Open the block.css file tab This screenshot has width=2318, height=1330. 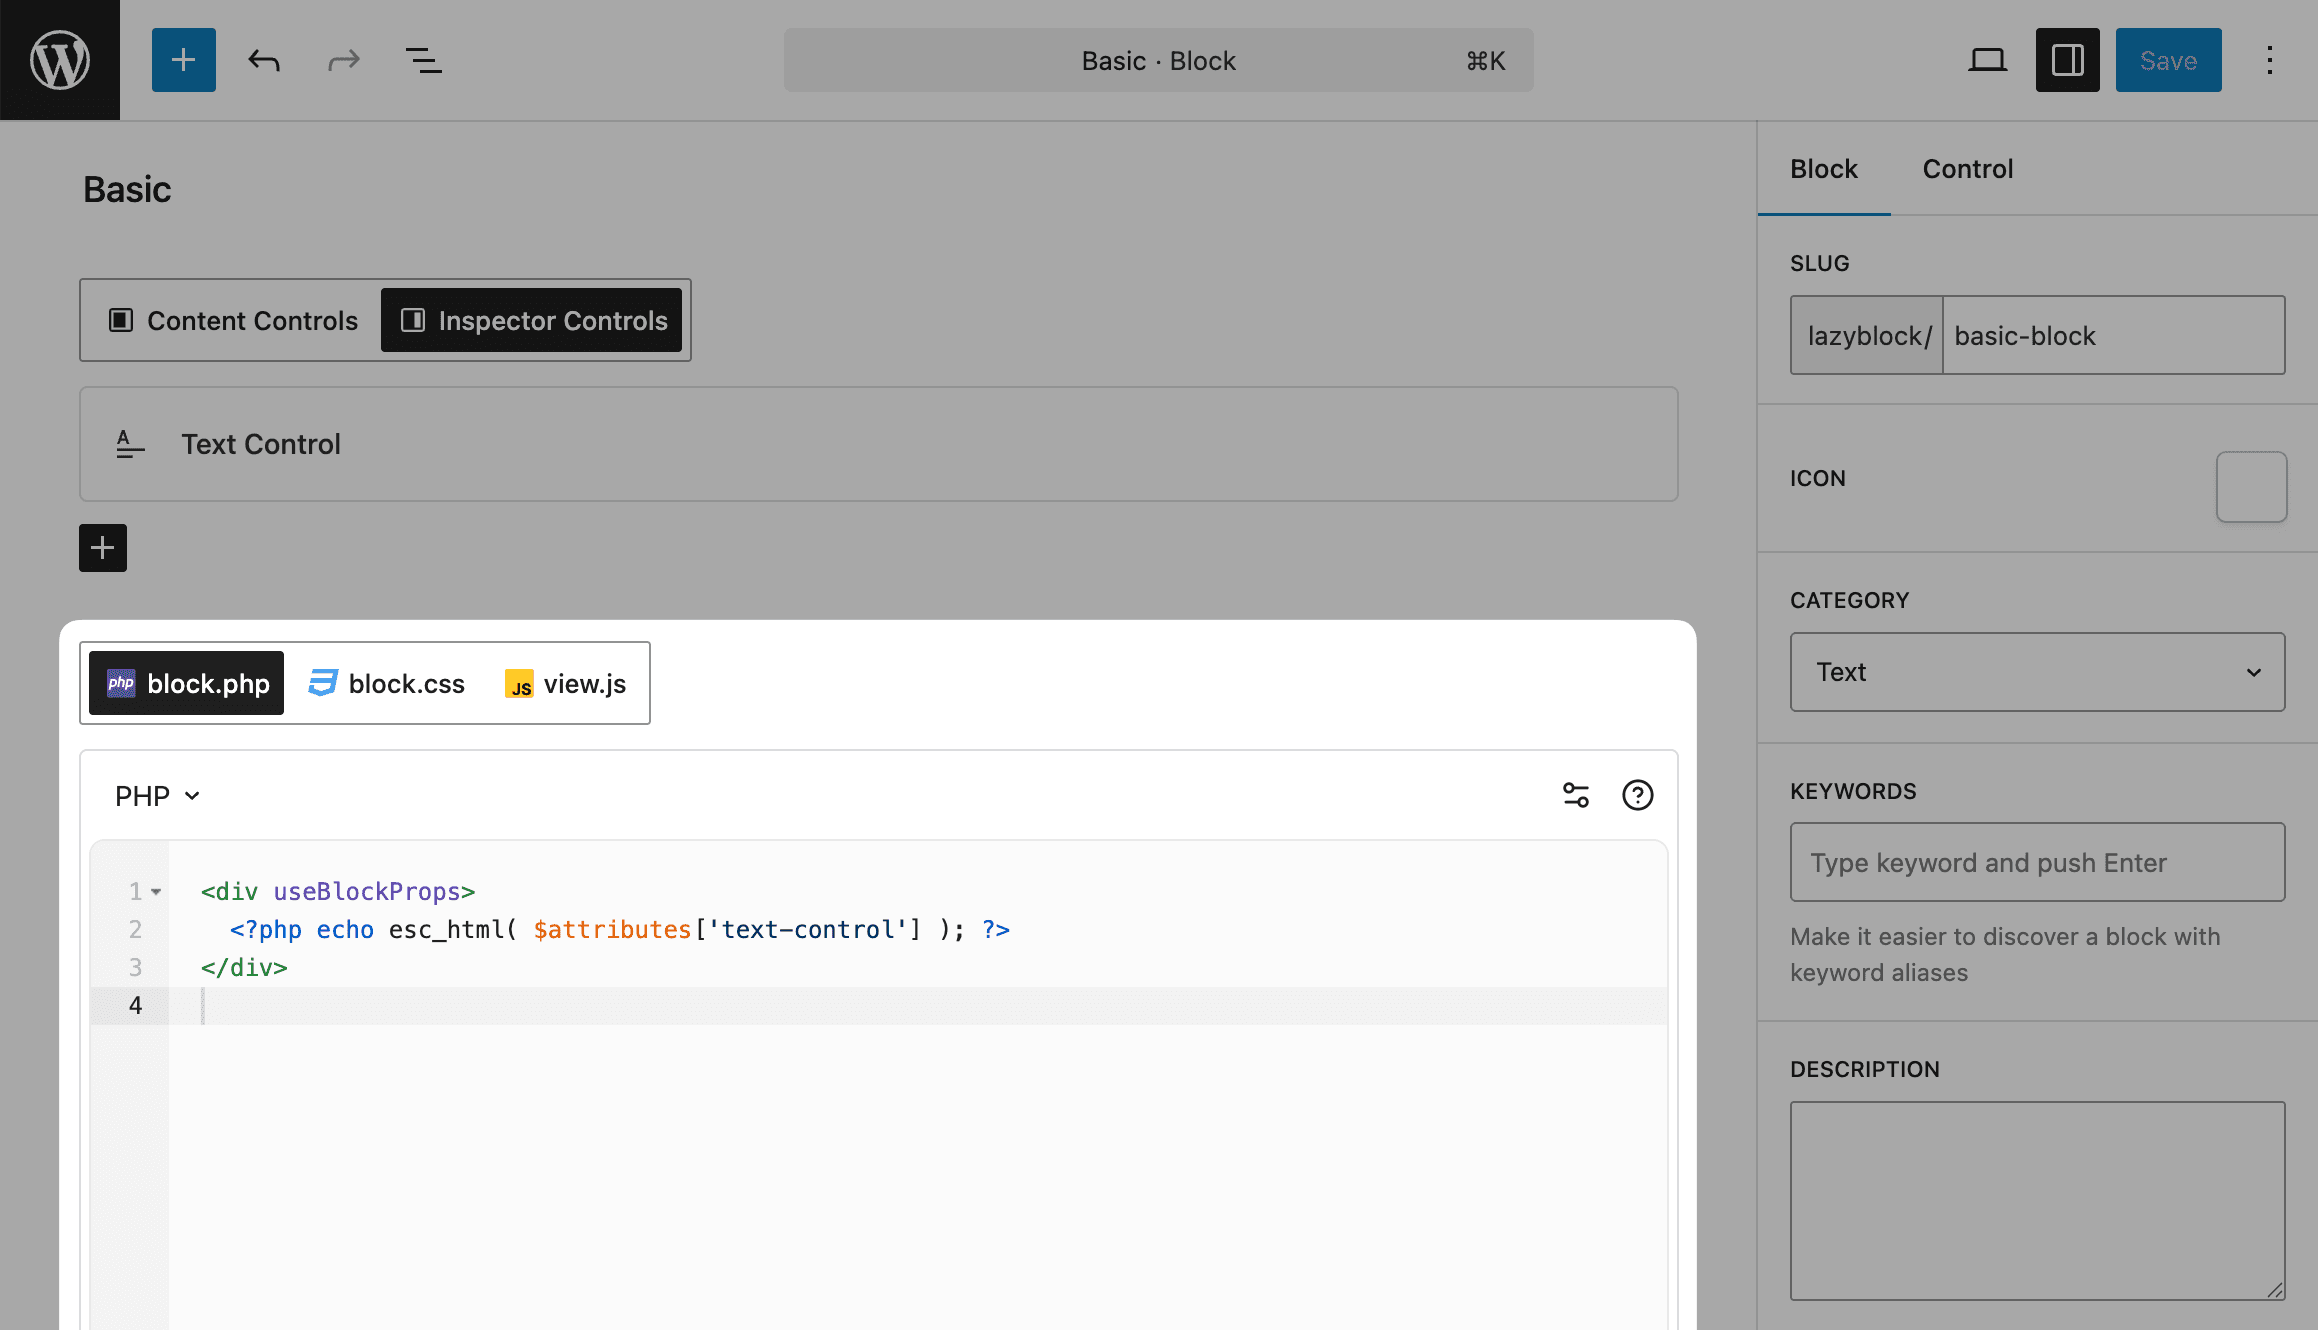(386, 683)
